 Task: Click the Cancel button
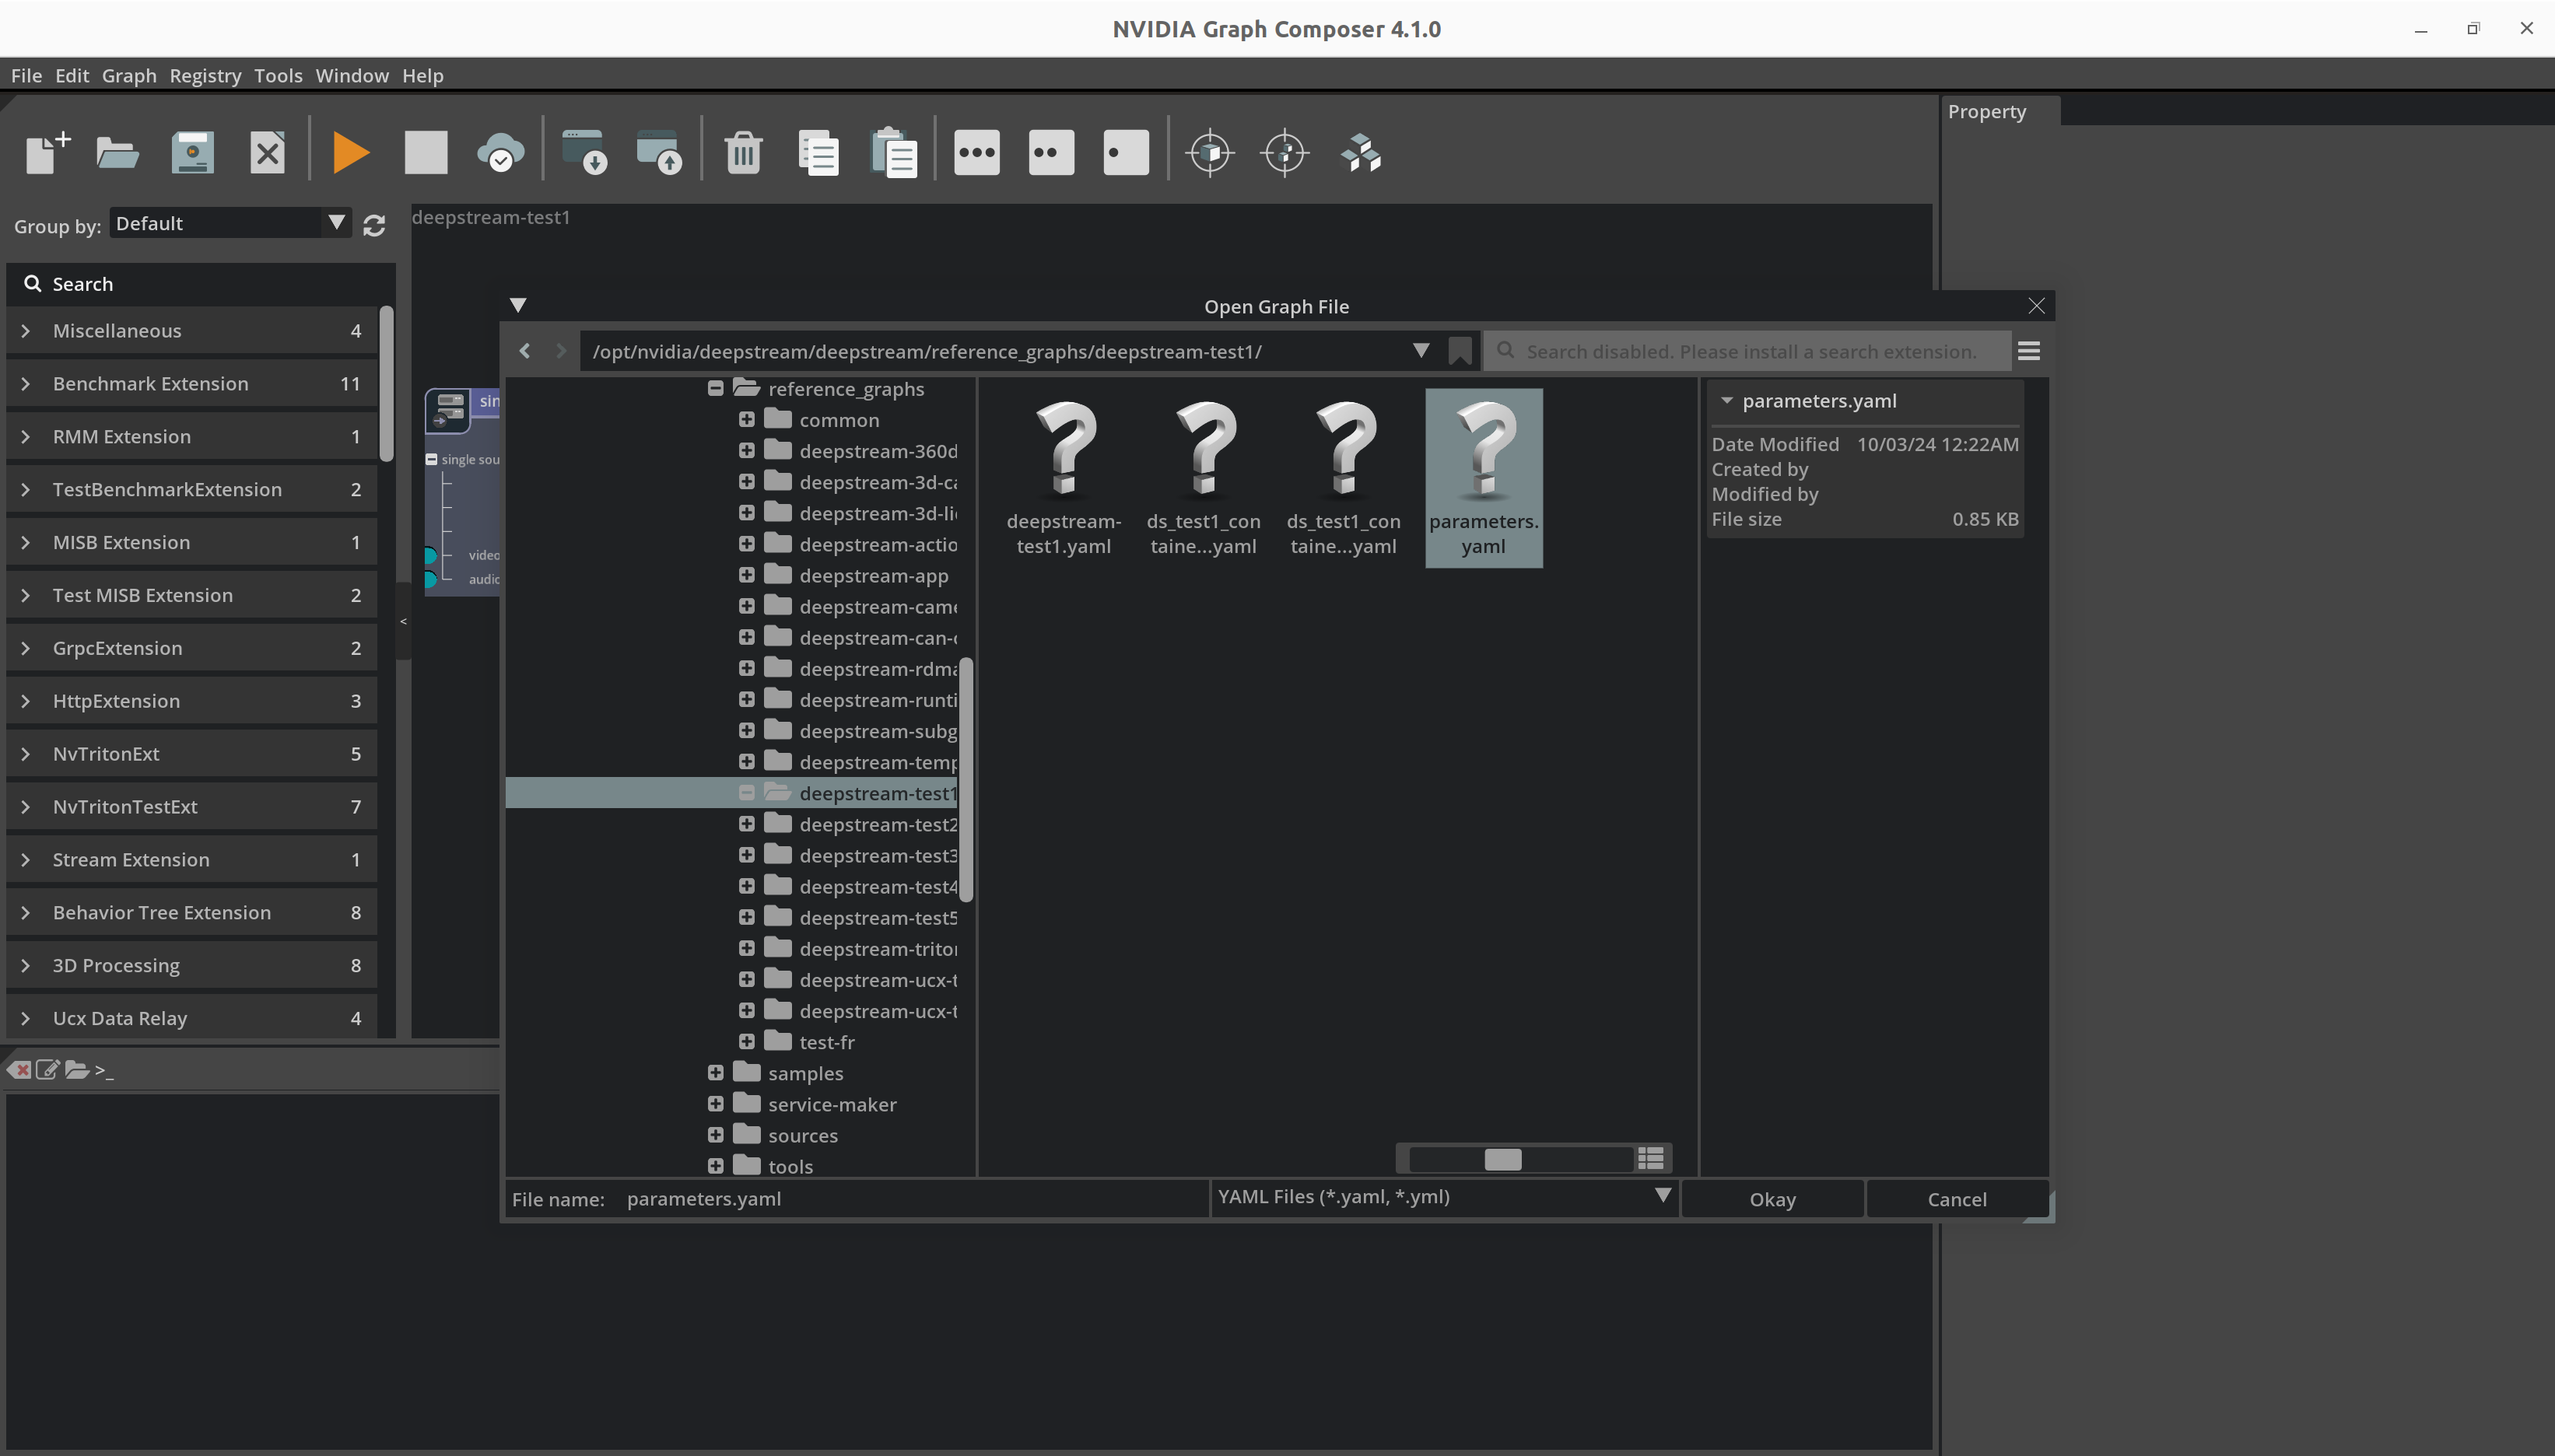(1957, 1199)
